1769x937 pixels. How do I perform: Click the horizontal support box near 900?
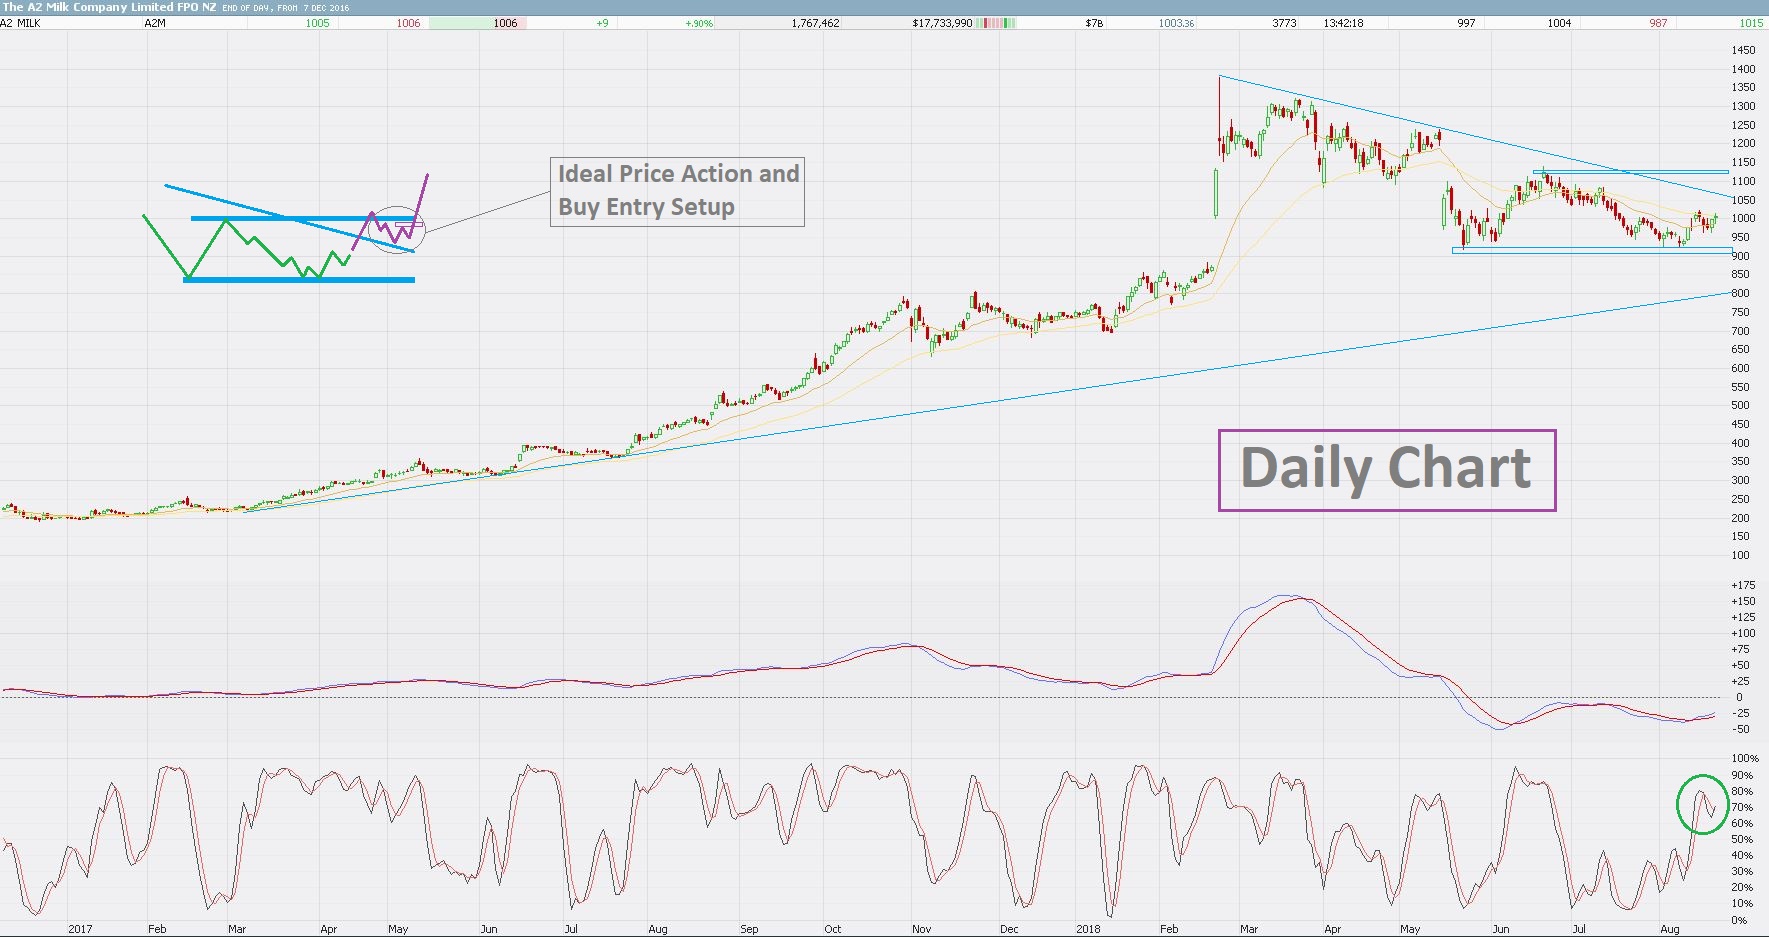[x=1592, y=250]
